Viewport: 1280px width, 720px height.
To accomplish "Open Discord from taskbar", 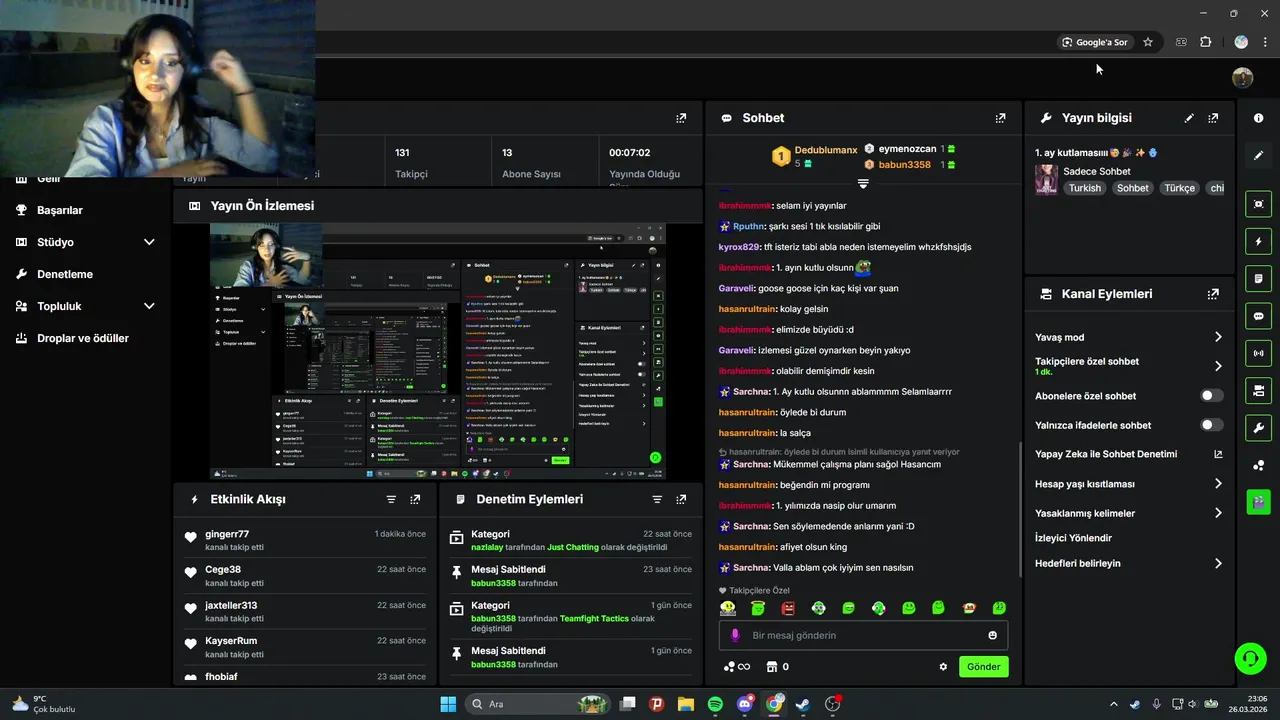I will (x=744, y=704).
